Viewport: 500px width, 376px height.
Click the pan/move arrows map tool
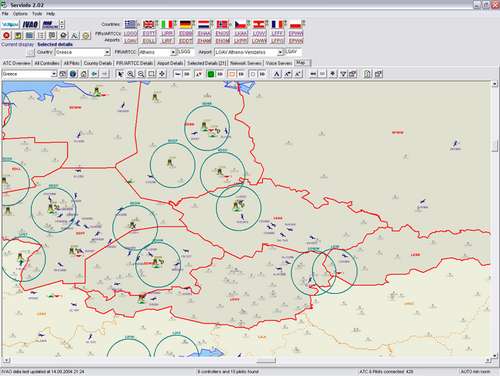(x=162, y=74)
